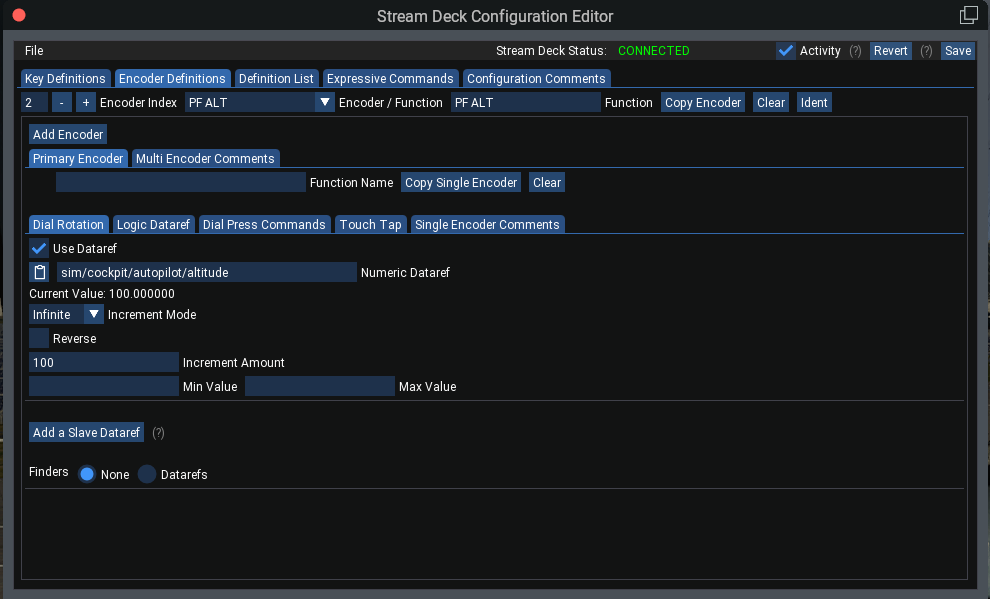Enable the Reverse checkbox

pyautogui.click(x=39, y=338)
